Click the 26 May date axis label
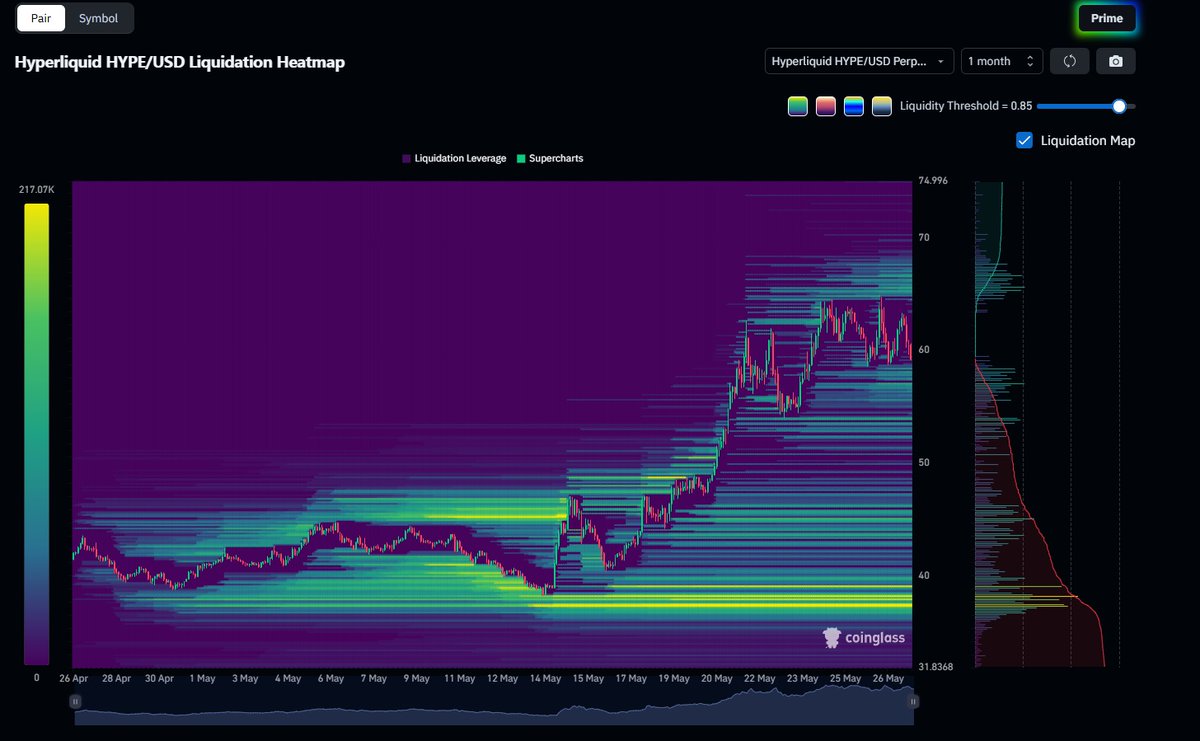 tap(889, 678)
